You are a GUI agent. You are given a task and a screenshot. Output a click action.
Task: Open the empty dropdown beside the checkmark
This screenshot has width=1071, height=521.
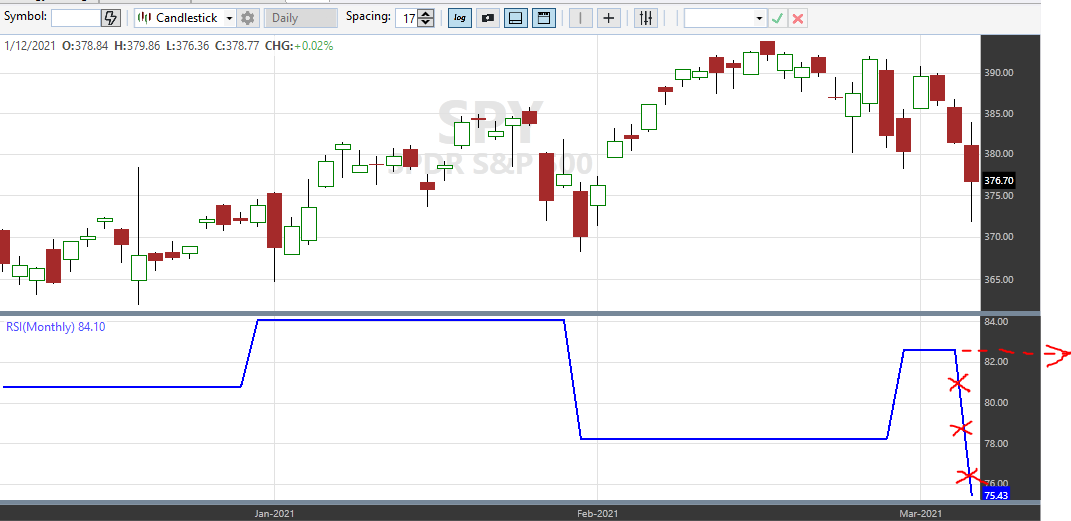tap(725, 18)
